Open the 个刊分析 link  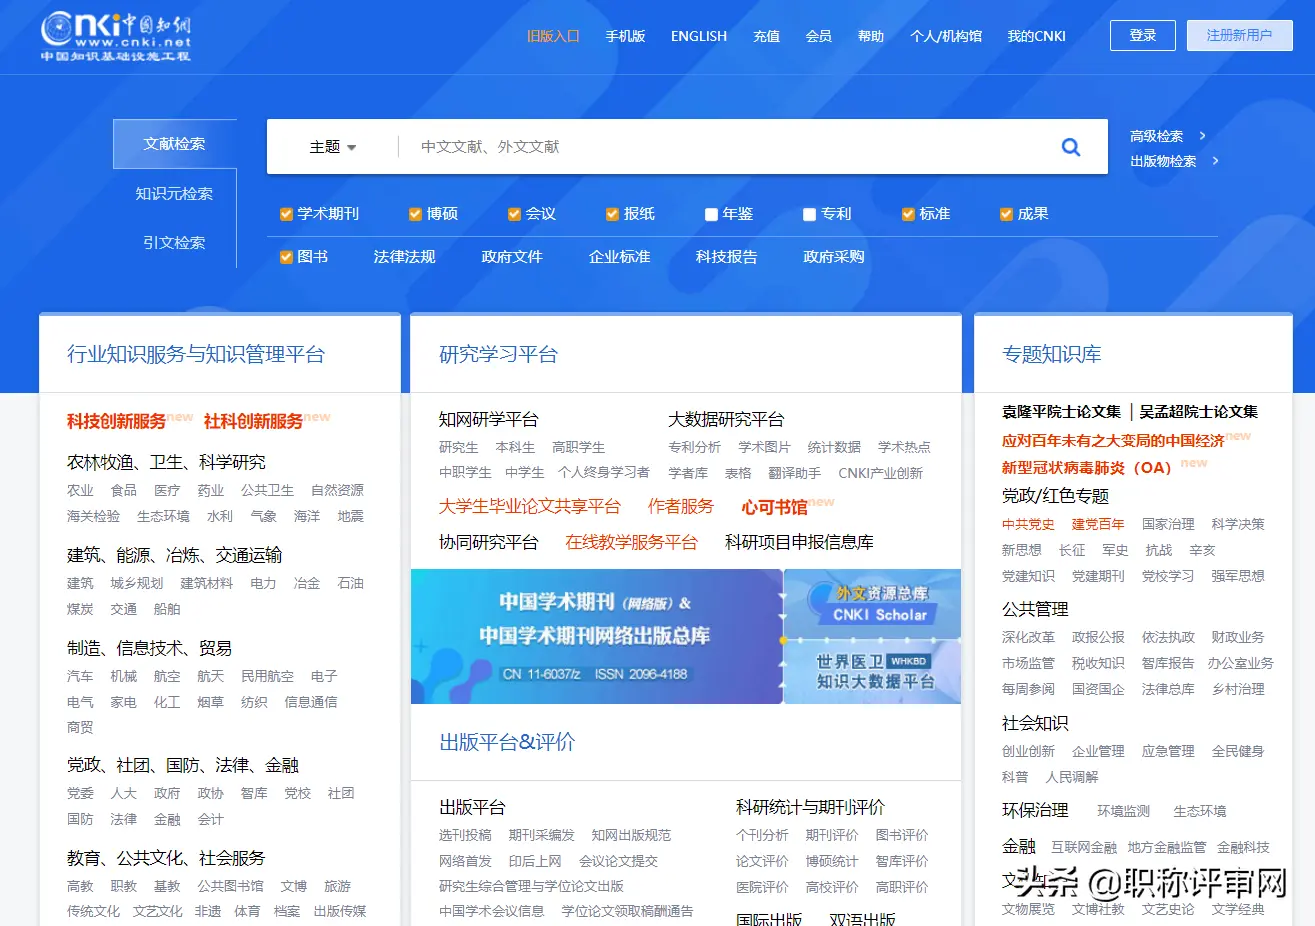pyautogui.click(x=762, y=835)
